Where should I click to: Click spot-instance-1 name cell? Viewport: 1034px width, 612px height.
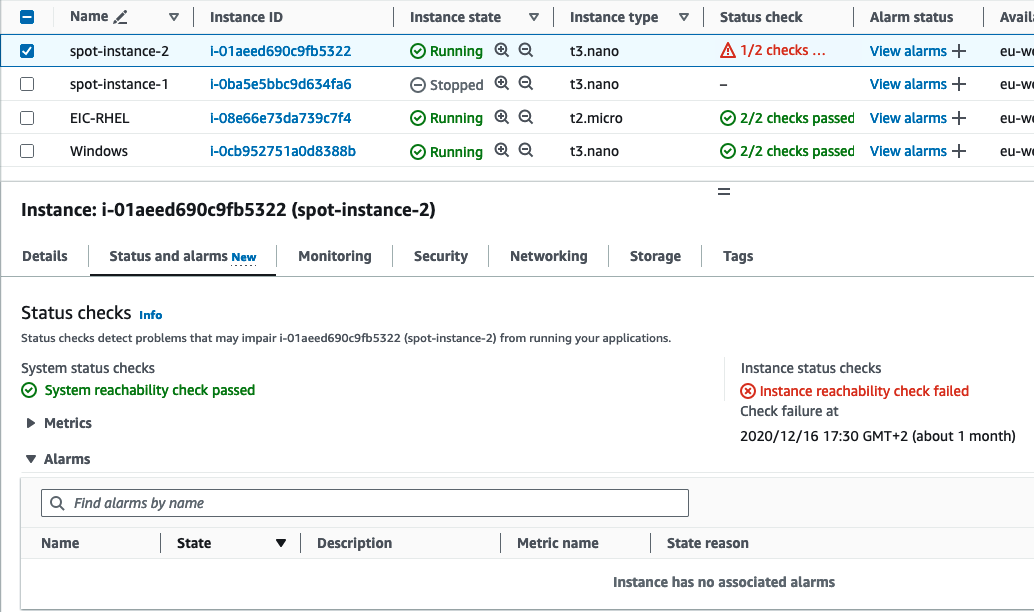coord(119,84)
